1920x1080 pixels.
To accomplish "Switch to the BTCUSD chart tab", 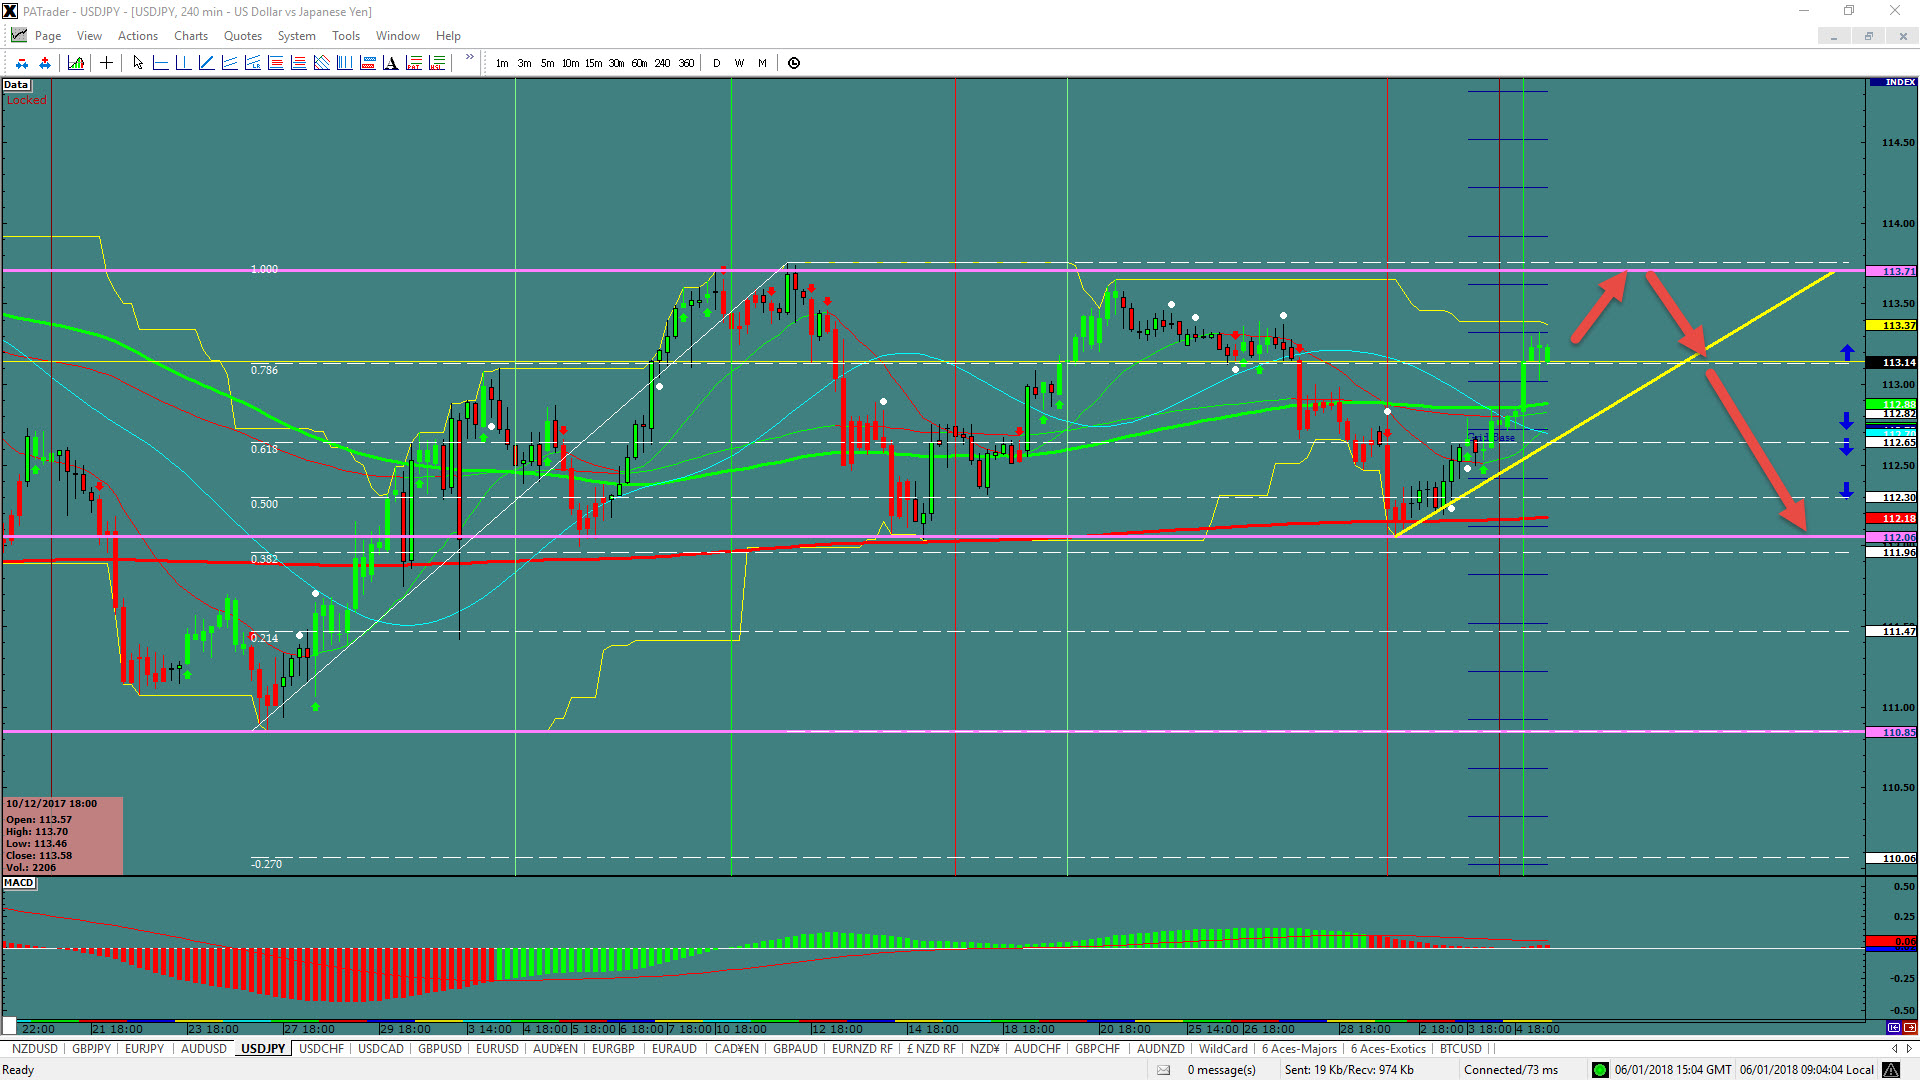I will 1461,1049.
